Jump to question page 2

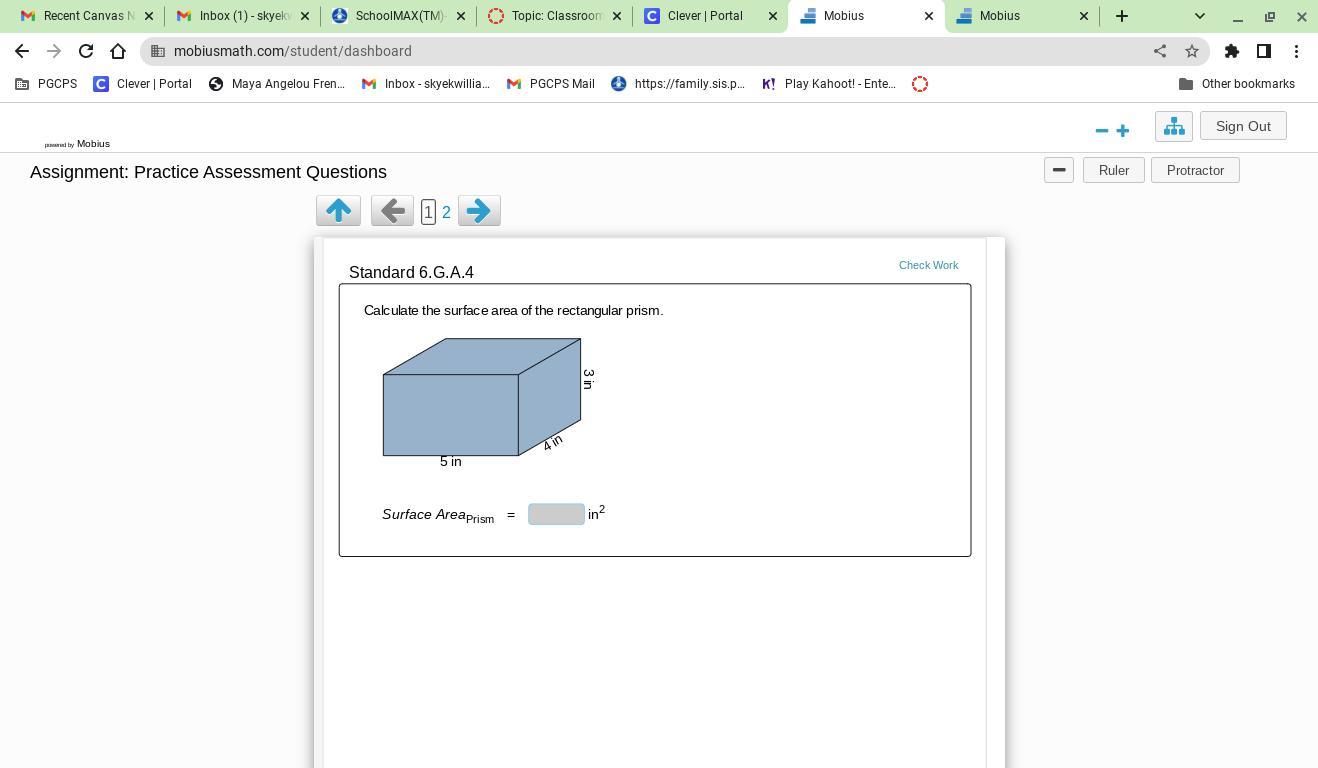446,212
